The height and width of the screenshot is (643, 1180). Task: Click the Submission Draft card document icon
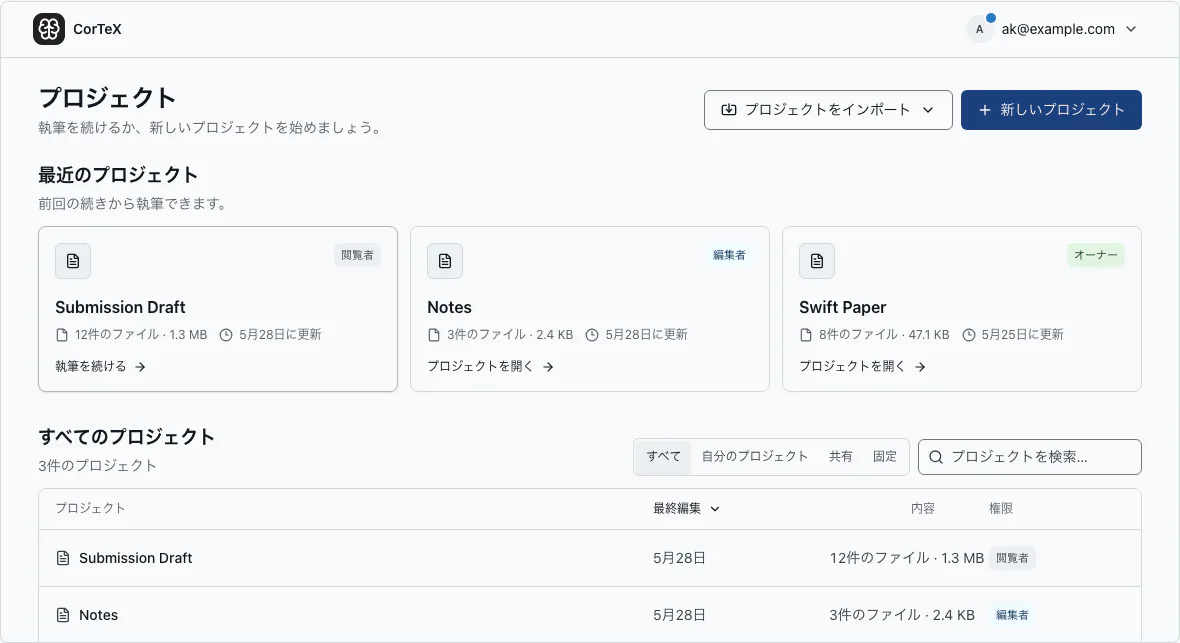[x=73, y=261]
